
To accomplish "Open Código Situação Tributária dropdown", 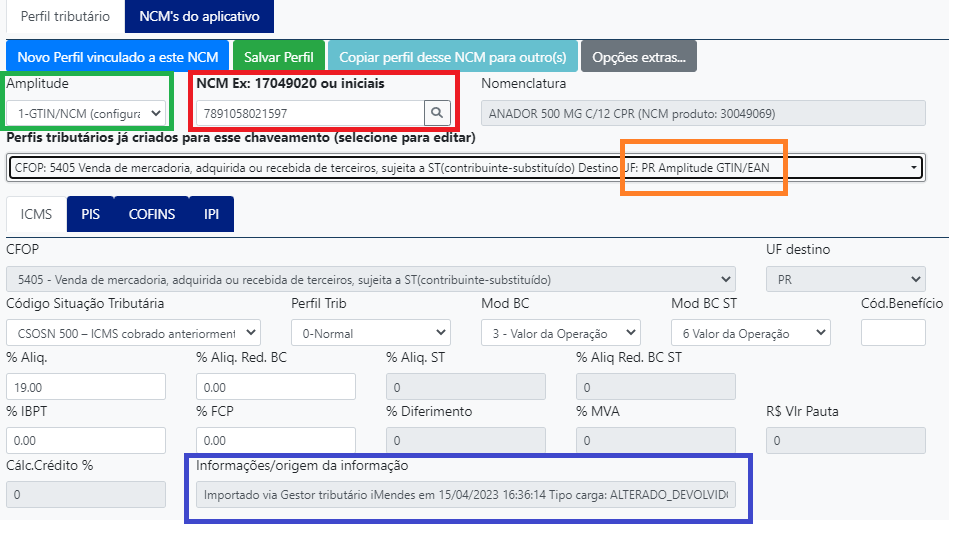I will point(133,333).
